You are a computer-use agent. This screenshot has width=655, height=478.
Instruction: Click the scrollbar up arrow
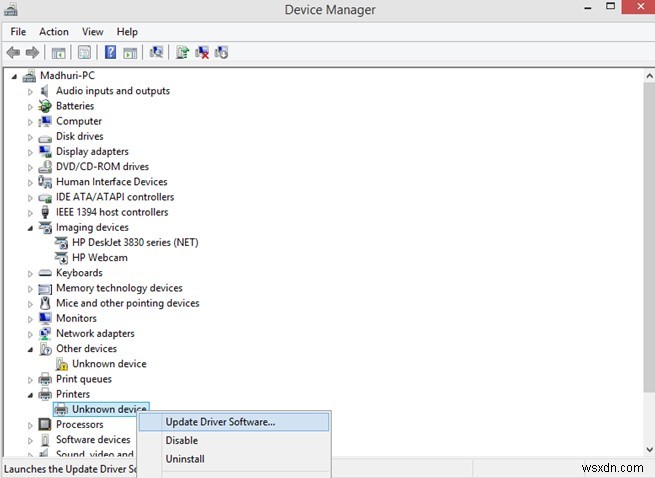click(x=649, y=76)
